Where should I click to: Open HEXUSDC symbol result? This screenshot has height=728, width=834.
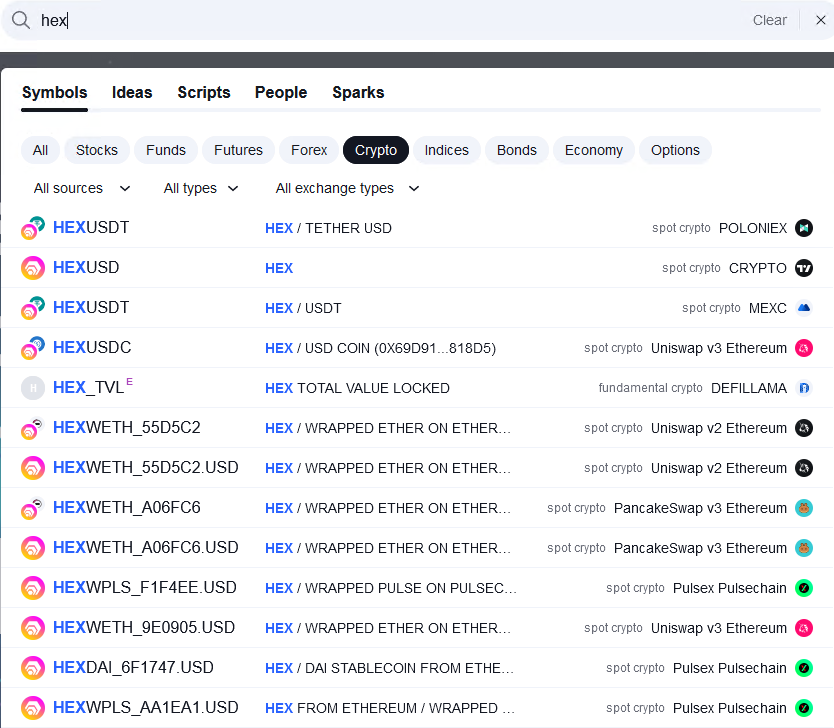[417, 348]
